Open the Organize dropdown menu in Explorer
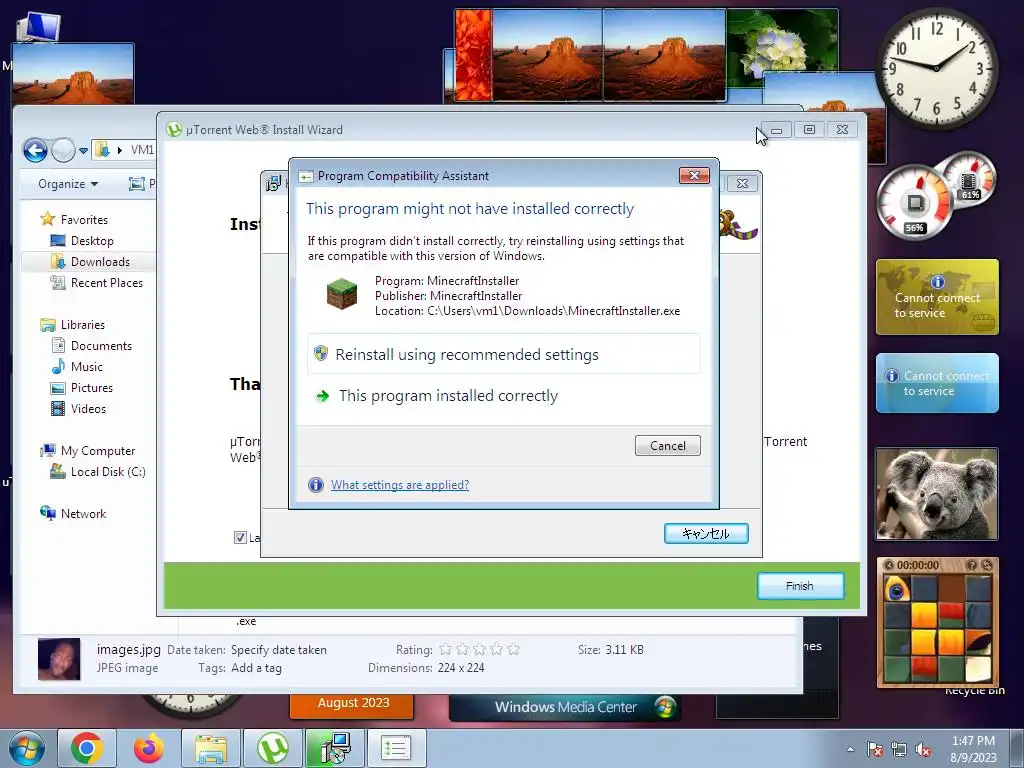1024x768 pixels. [68, 184]
